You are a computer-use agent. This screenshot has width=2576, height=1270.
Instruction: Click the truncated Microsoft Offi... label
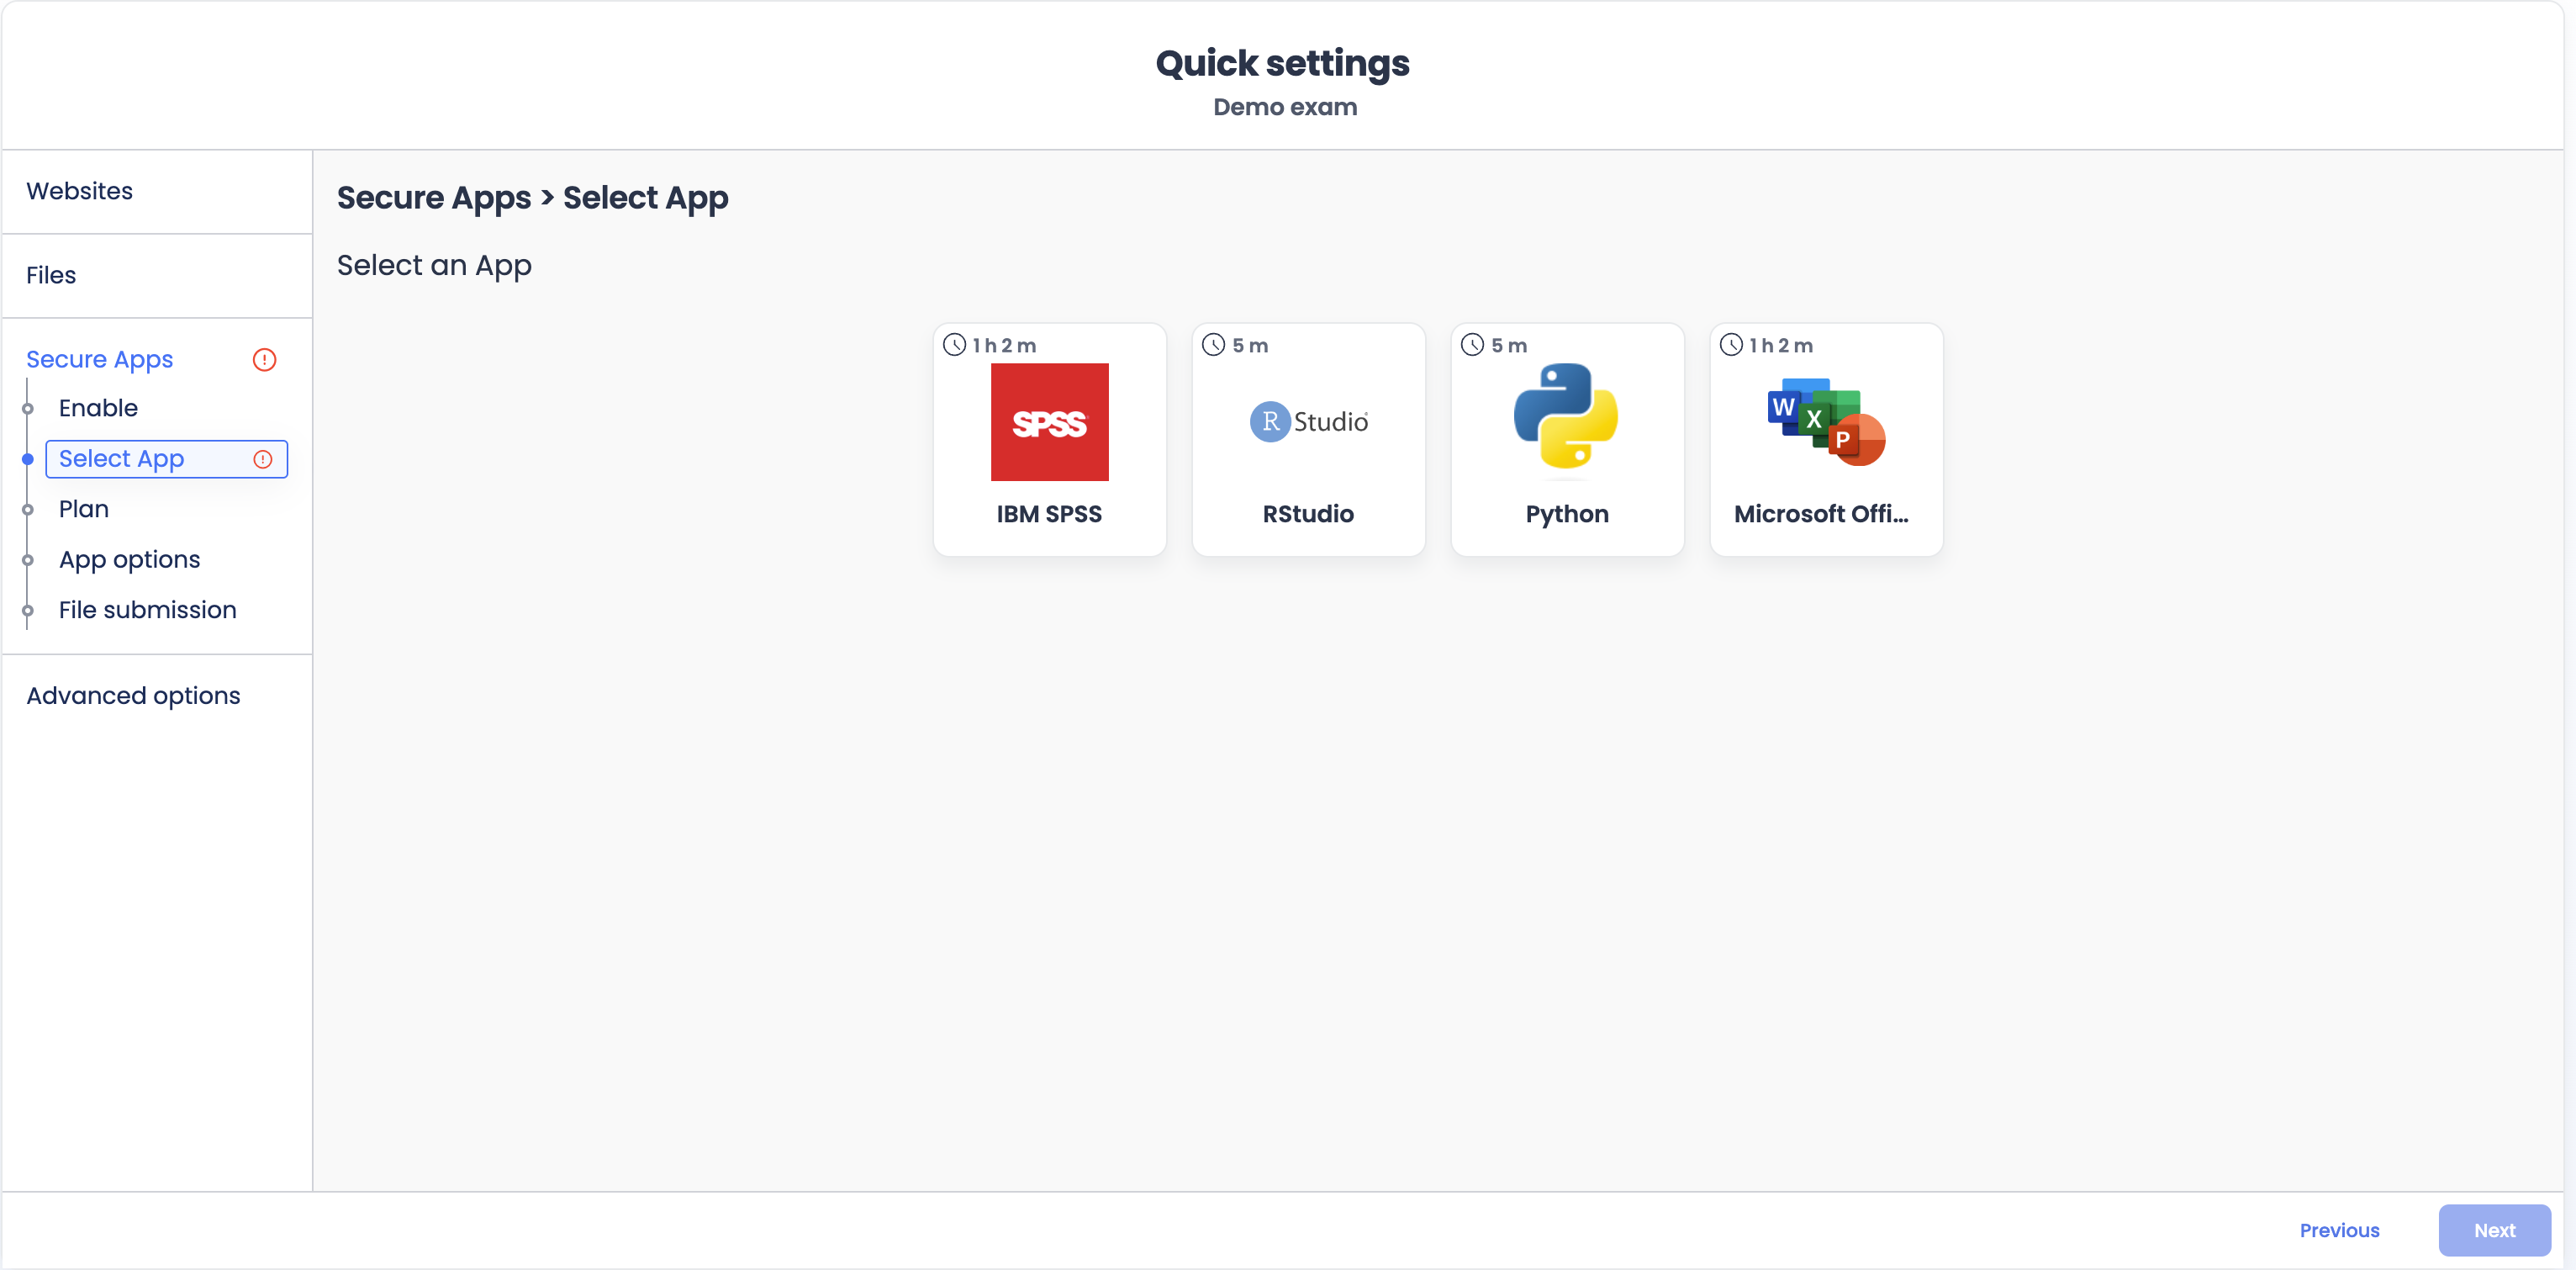(x=1821, y=514)
